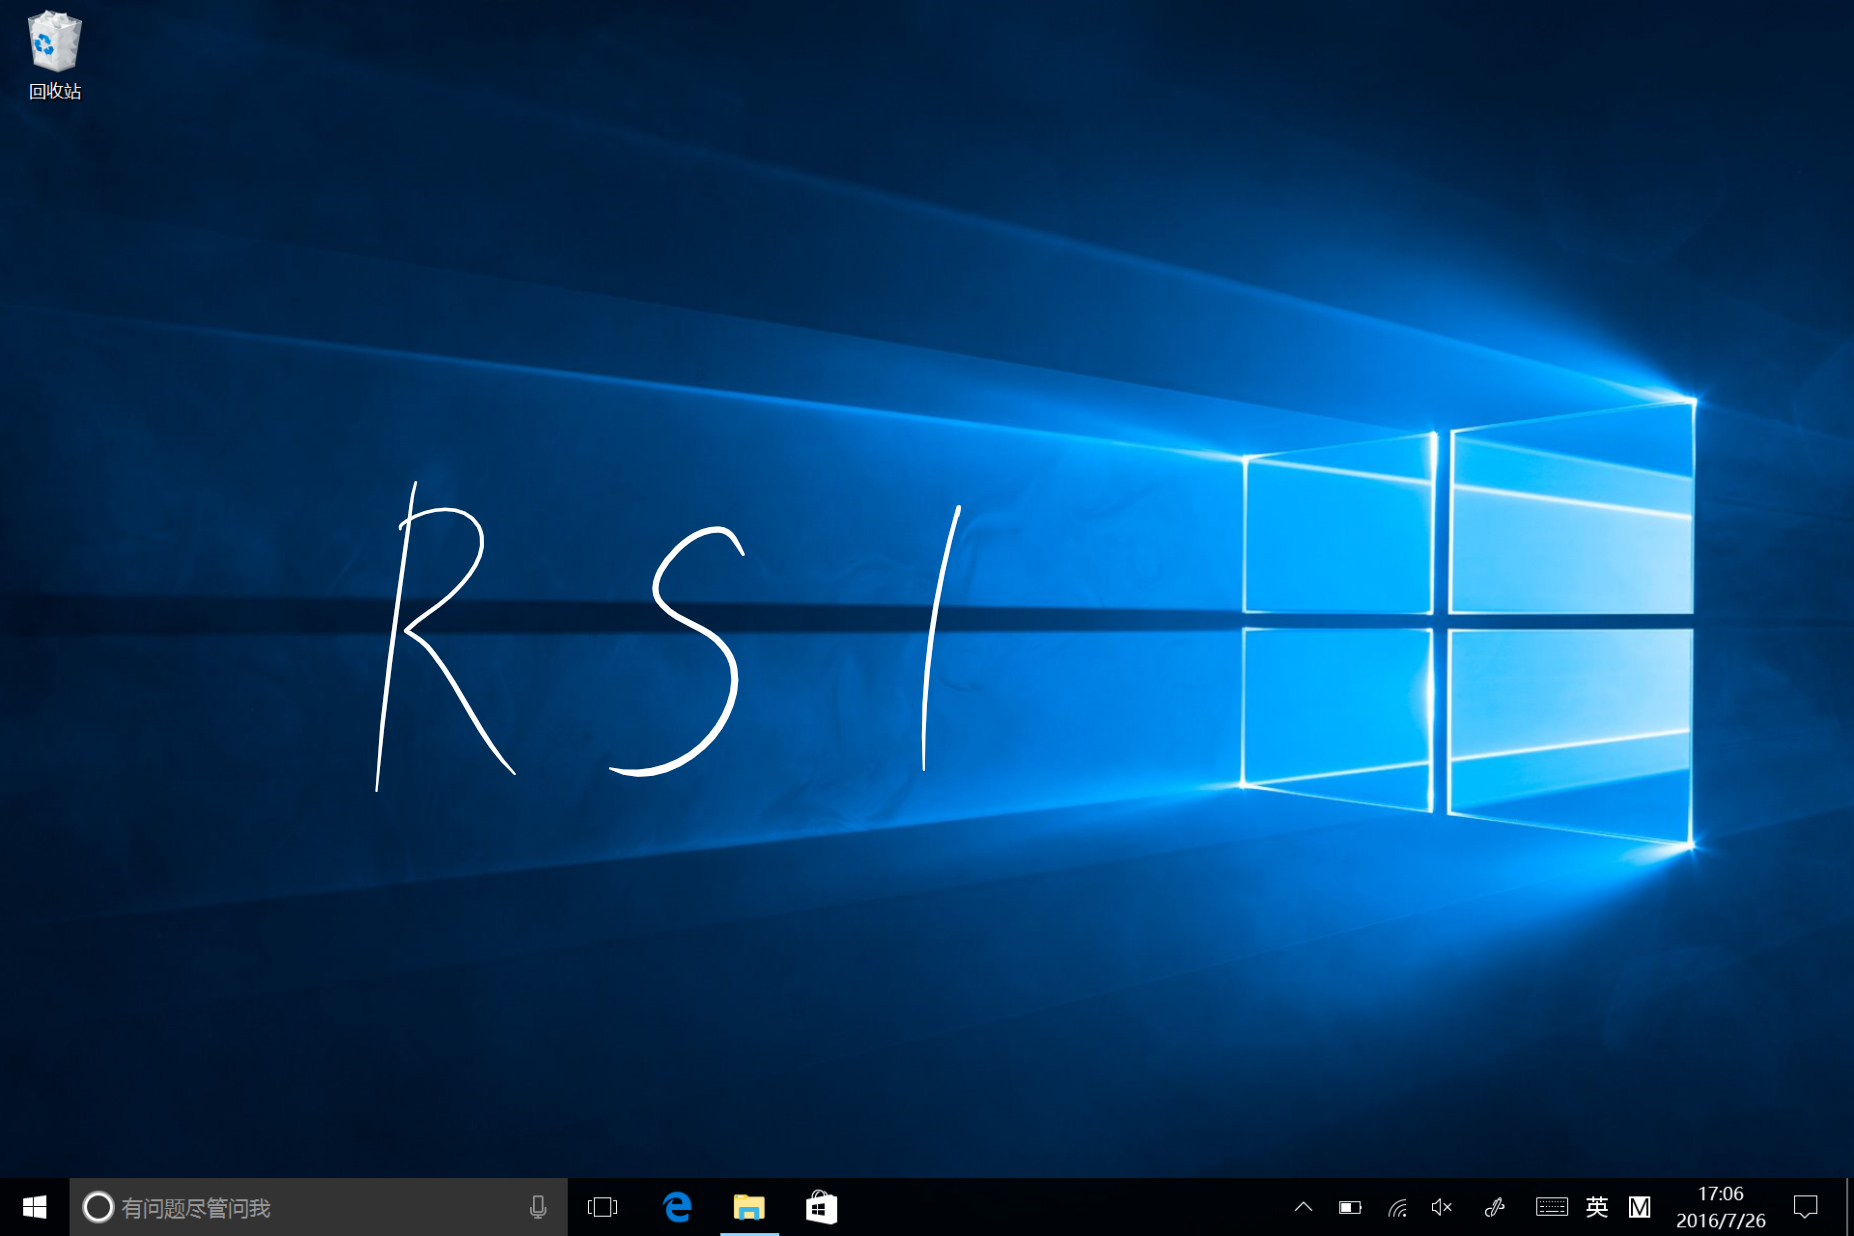Open Task View from taskbar
Viewport: 1854px width, 1236px height.
(603, 1207)
